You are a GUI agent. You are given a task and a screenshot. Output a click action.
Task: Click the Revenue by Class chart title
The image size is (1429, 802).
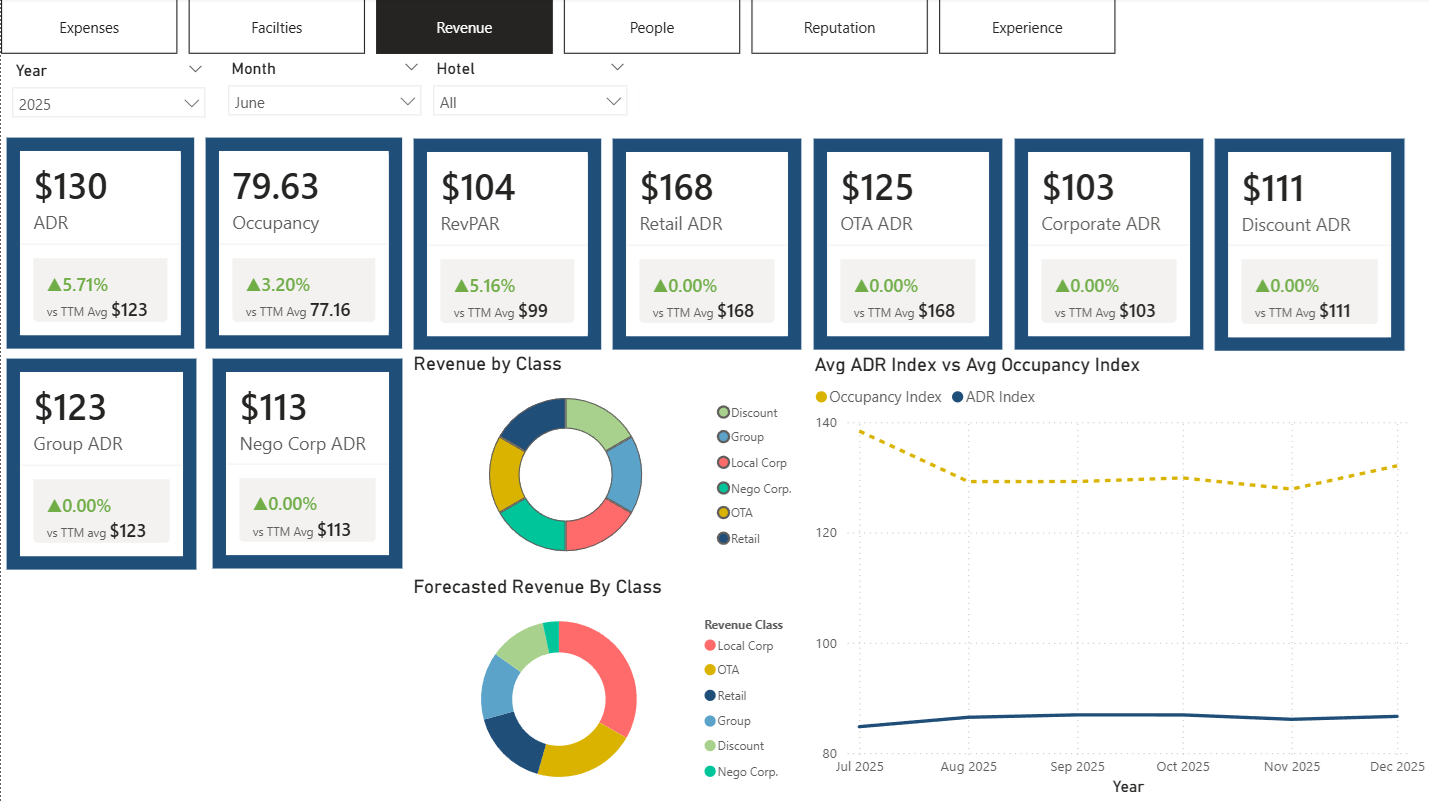tap(487, 364)
